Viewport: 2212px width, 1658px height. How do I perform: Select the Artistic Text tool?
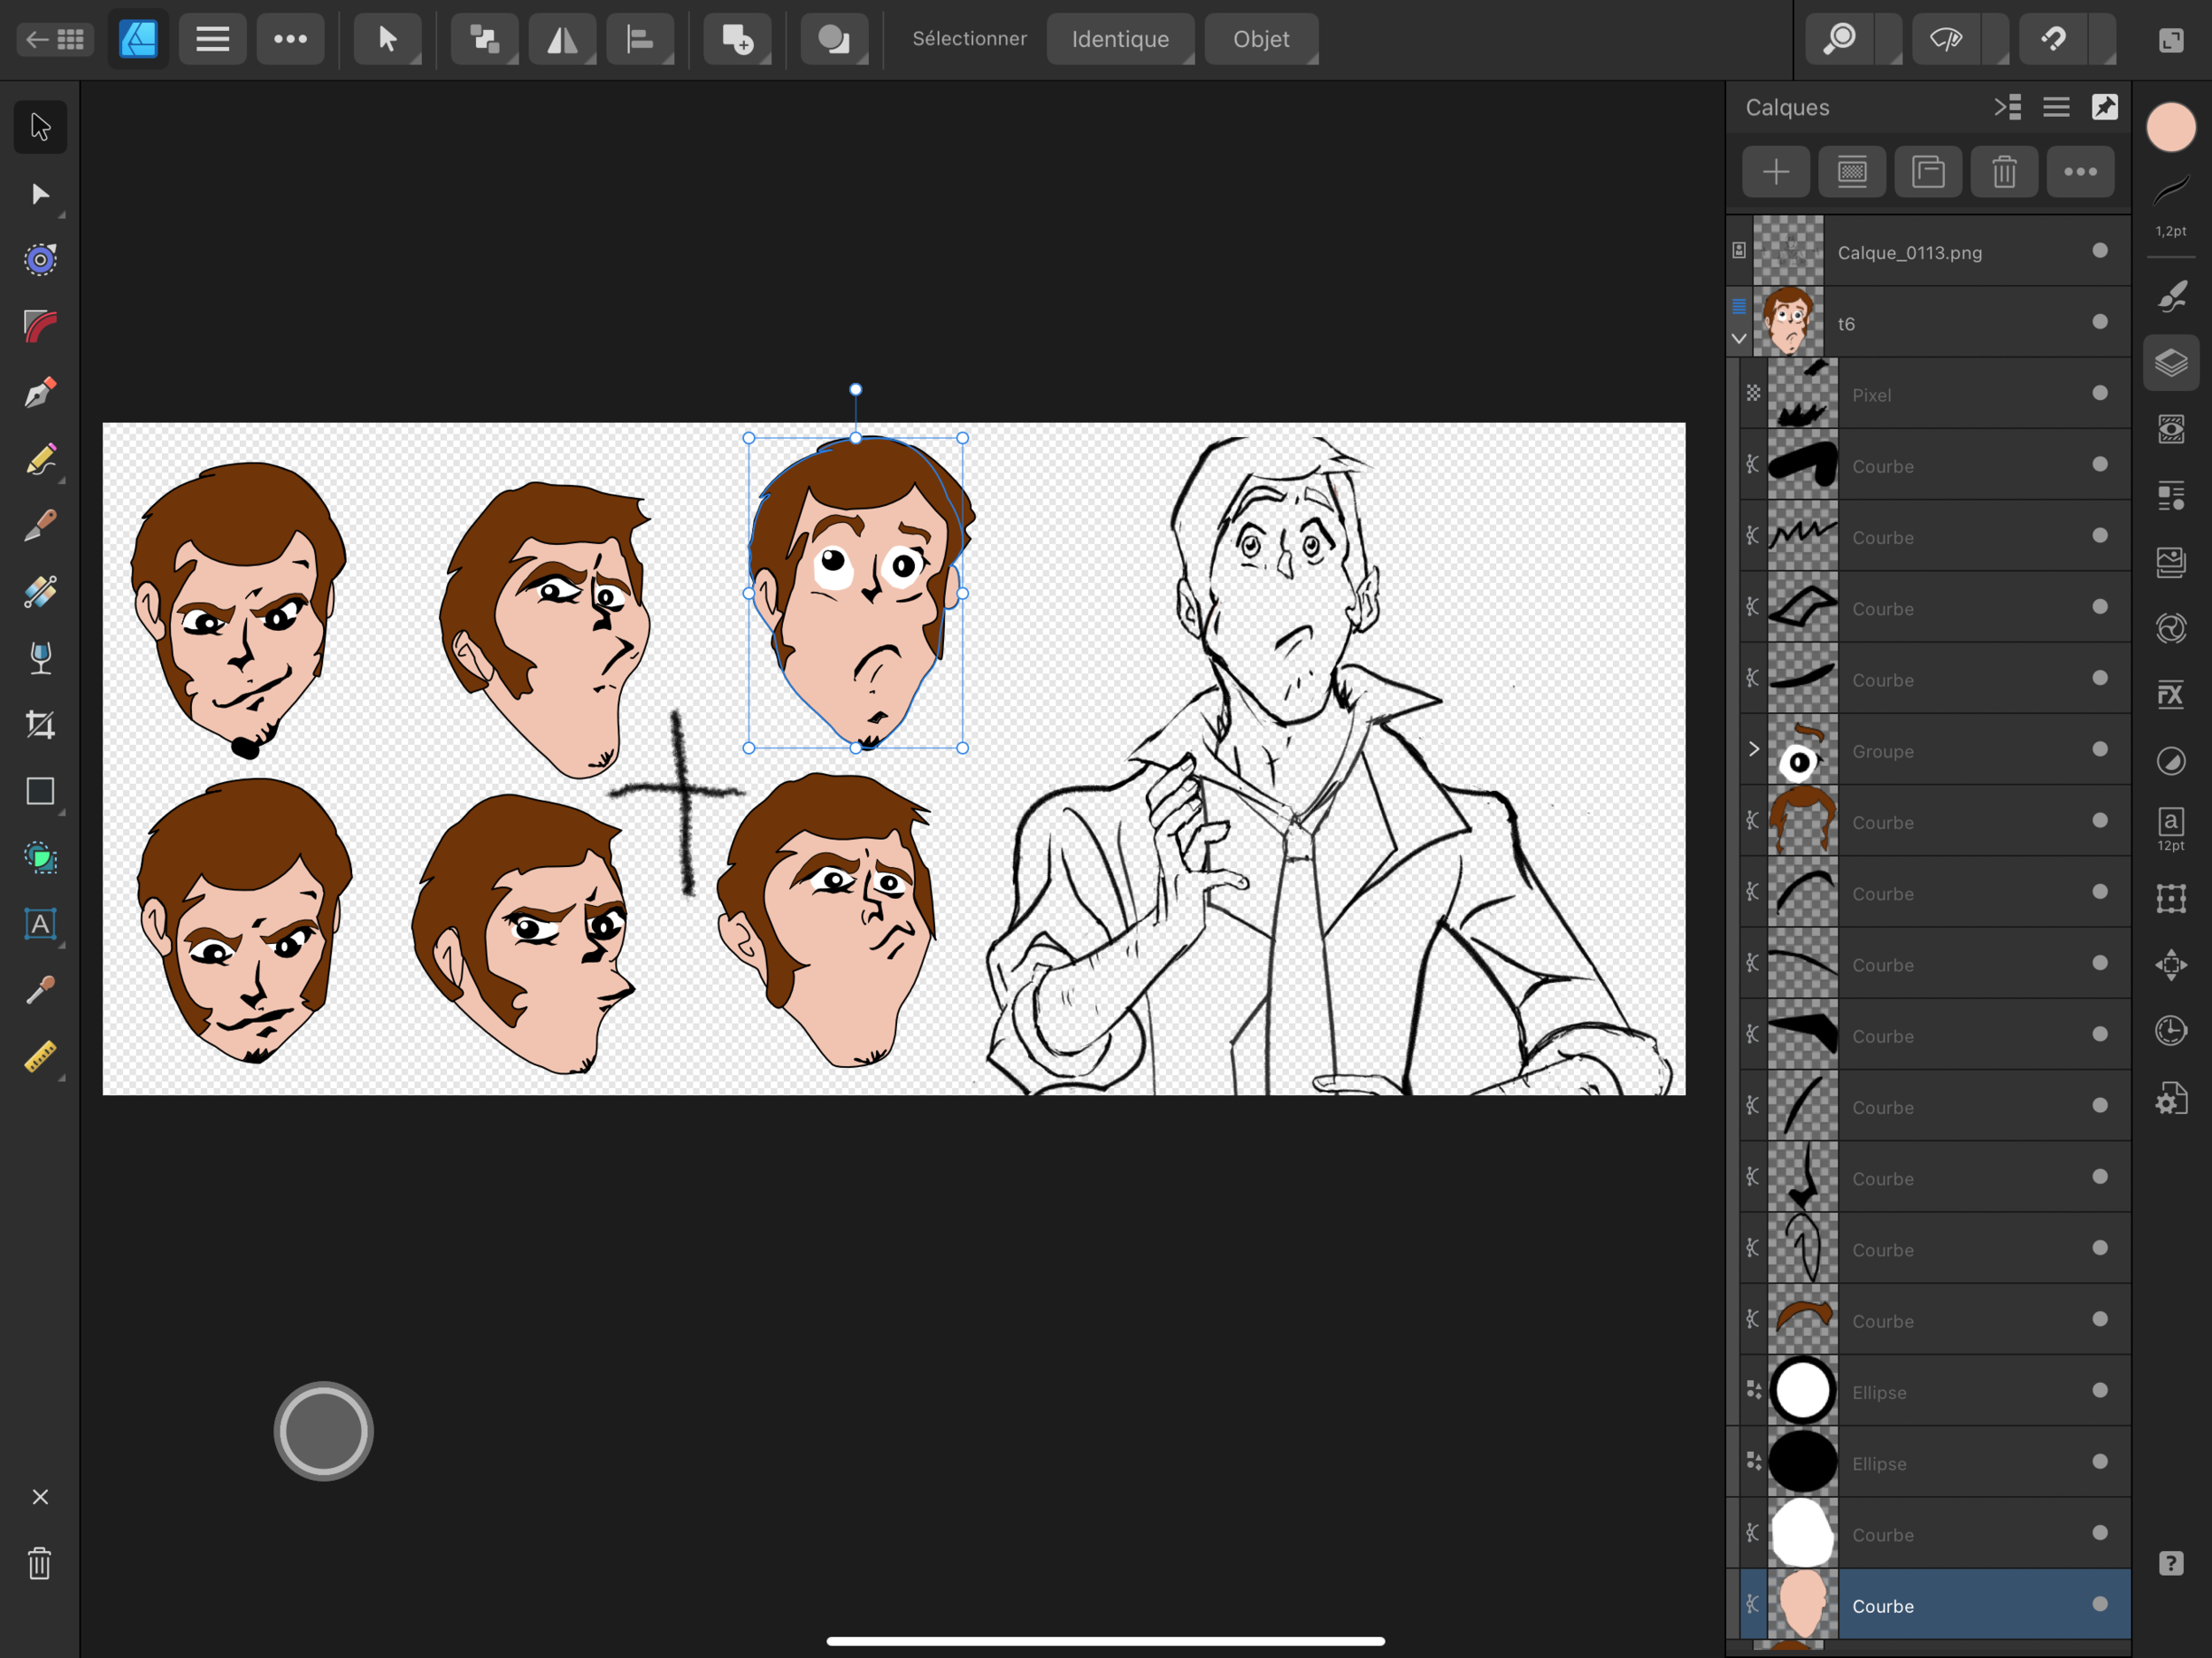40,924
